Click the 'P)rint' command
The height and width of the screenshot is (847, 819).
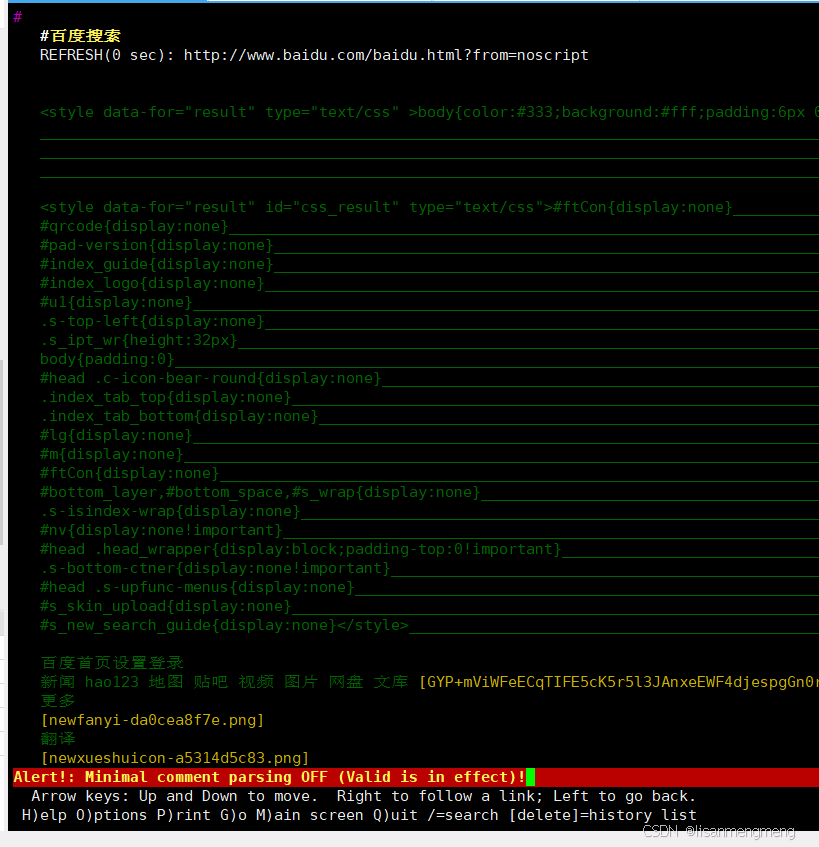tap(184, 815)
